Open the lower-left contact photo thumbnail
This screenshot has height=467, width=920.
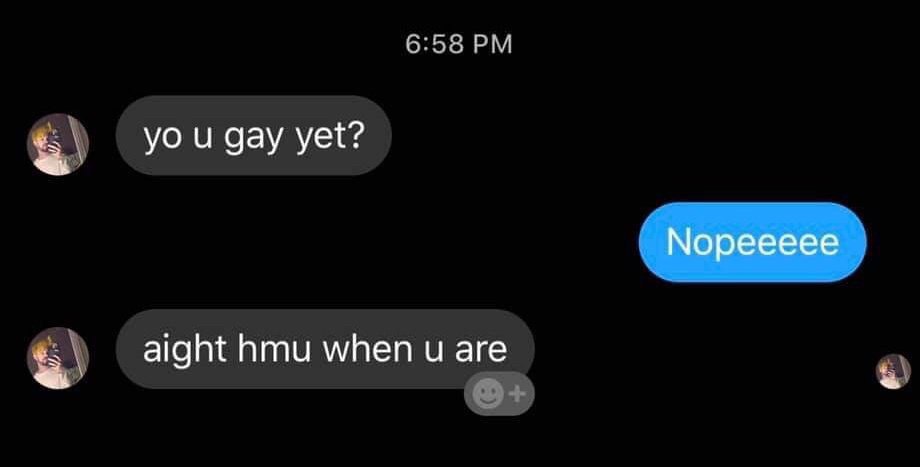58,358
